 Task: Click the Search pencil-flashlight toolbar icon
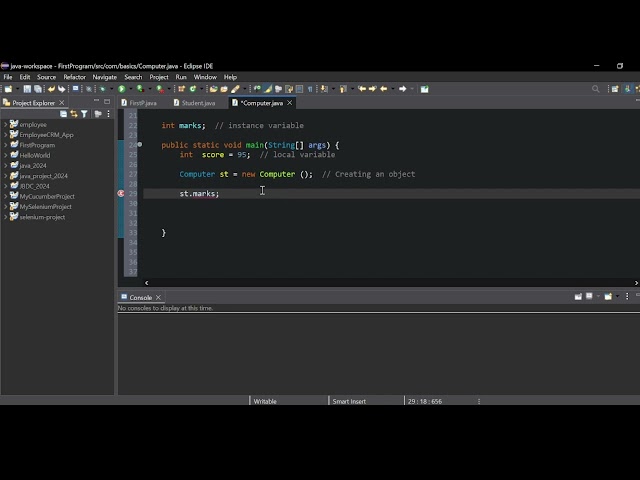coord(235,89)
